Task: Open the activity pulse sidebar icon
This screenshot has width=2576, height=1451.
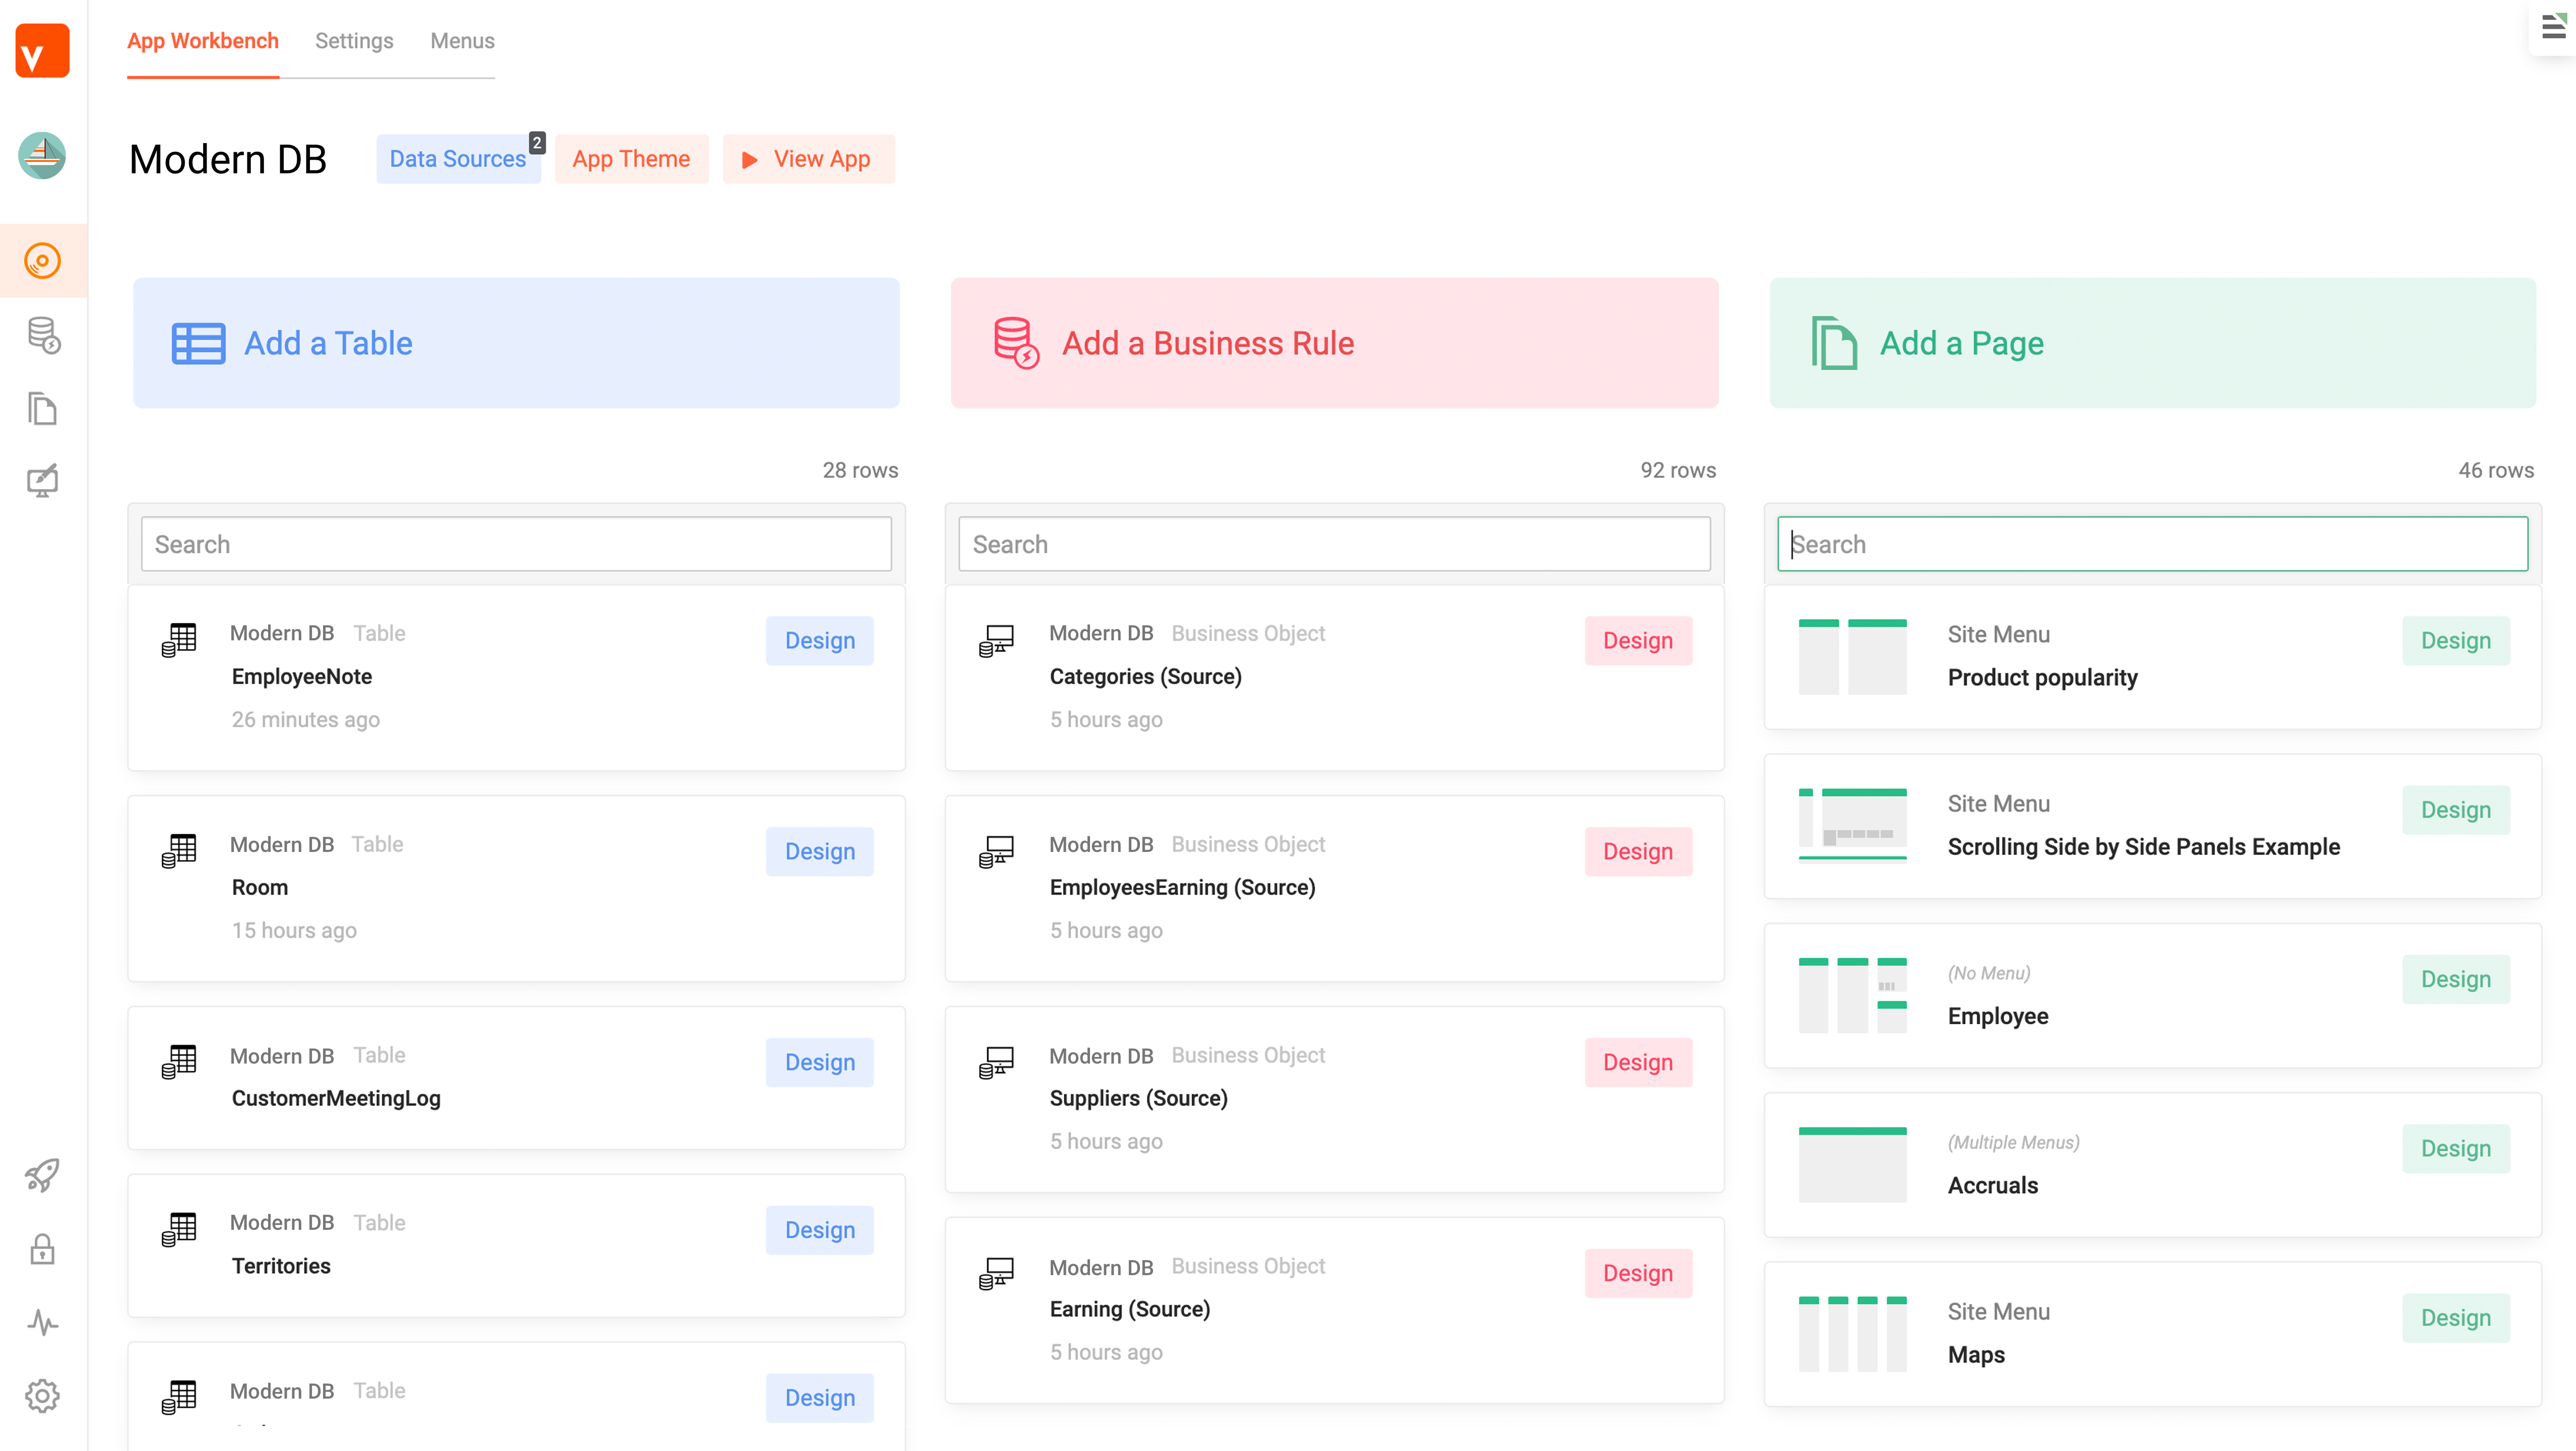Action: [42, 1322]
